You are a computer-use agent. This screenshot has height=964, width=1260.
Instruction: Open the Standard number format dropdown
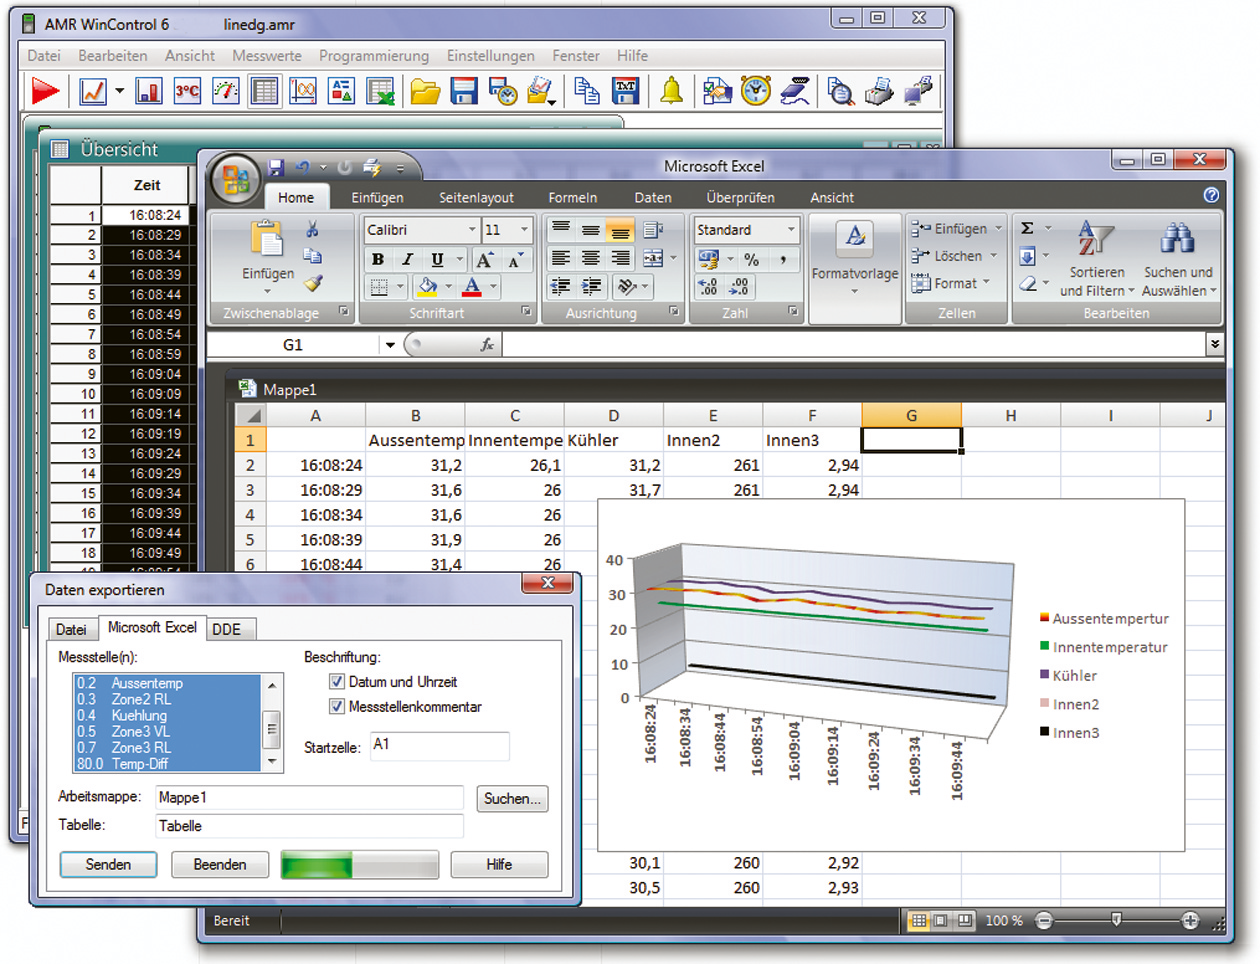(x=791, y=230)
